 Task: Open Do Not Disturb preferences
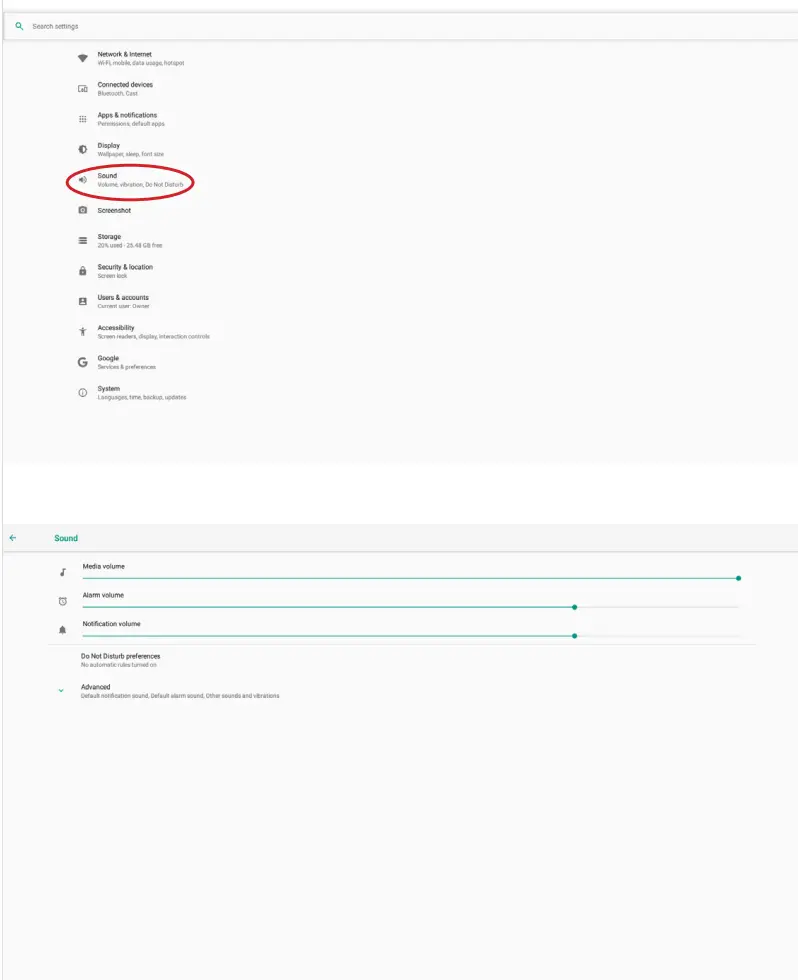(120, 660)
